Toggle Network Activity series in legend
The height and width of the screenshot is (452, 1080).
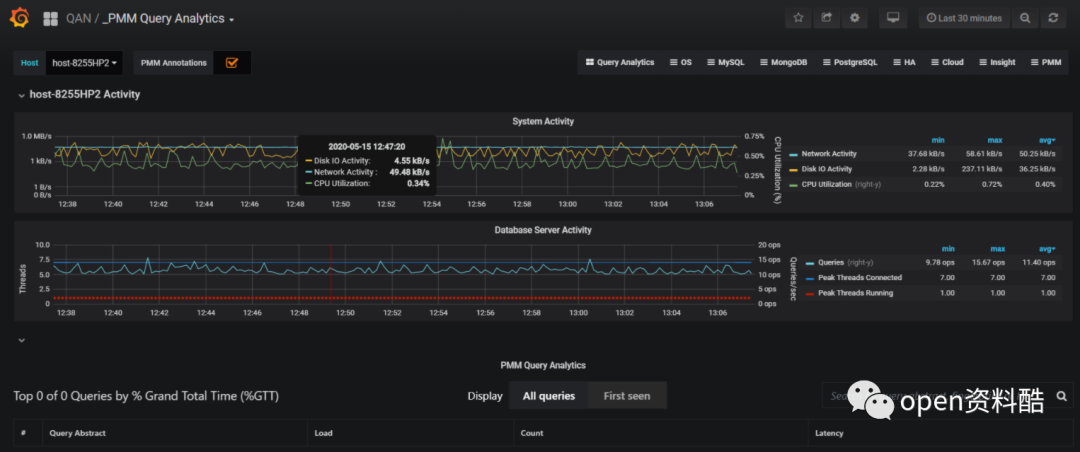pos(827,154)
